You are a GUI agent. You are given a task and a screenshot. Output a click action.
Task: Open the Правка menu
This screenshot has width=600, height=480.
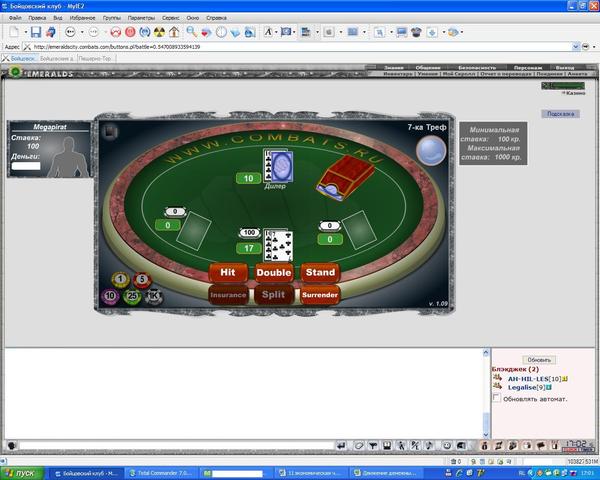point(37,18)
